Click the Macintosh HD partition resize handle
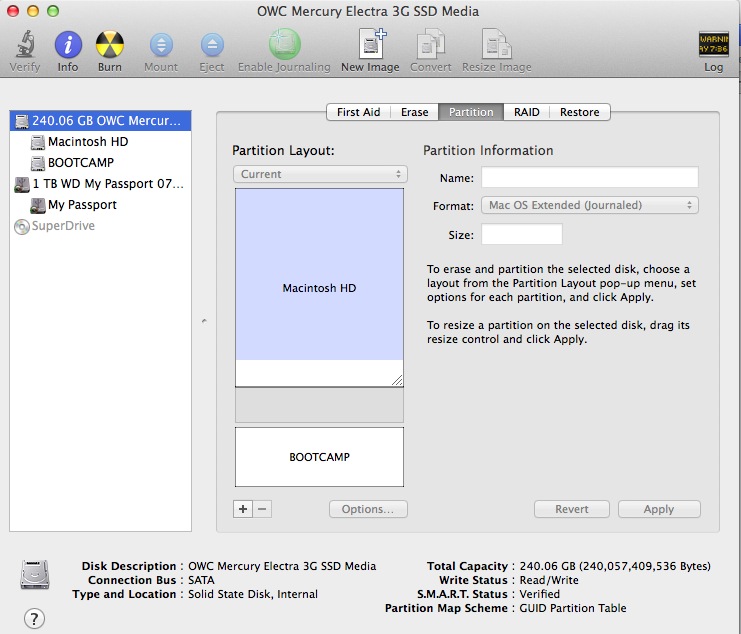741x634 pixels. pos(397,380)
